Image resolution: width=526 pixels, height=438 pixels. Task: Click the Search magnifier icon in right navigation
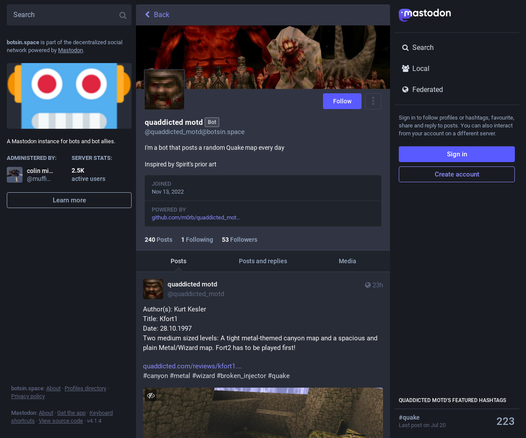tap(405, 48)
